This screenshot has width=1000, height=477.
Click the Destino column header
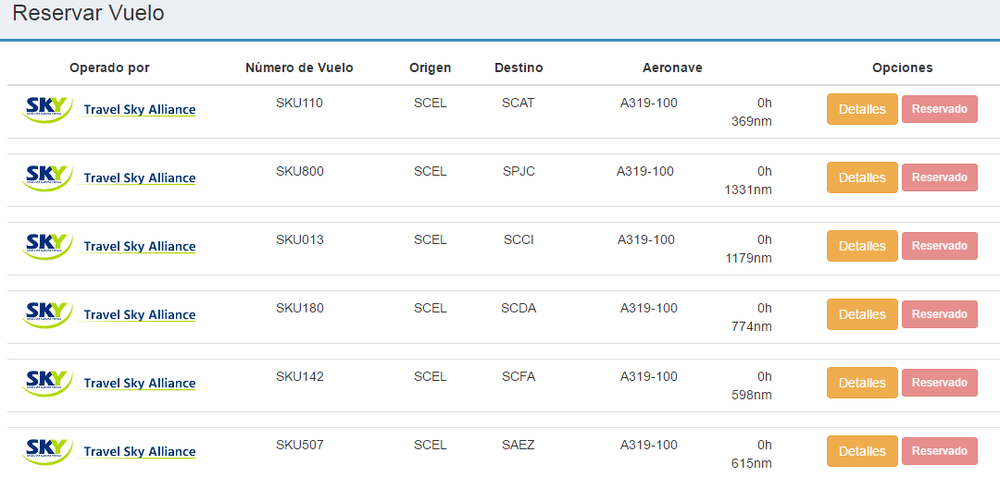click(518, 68)
